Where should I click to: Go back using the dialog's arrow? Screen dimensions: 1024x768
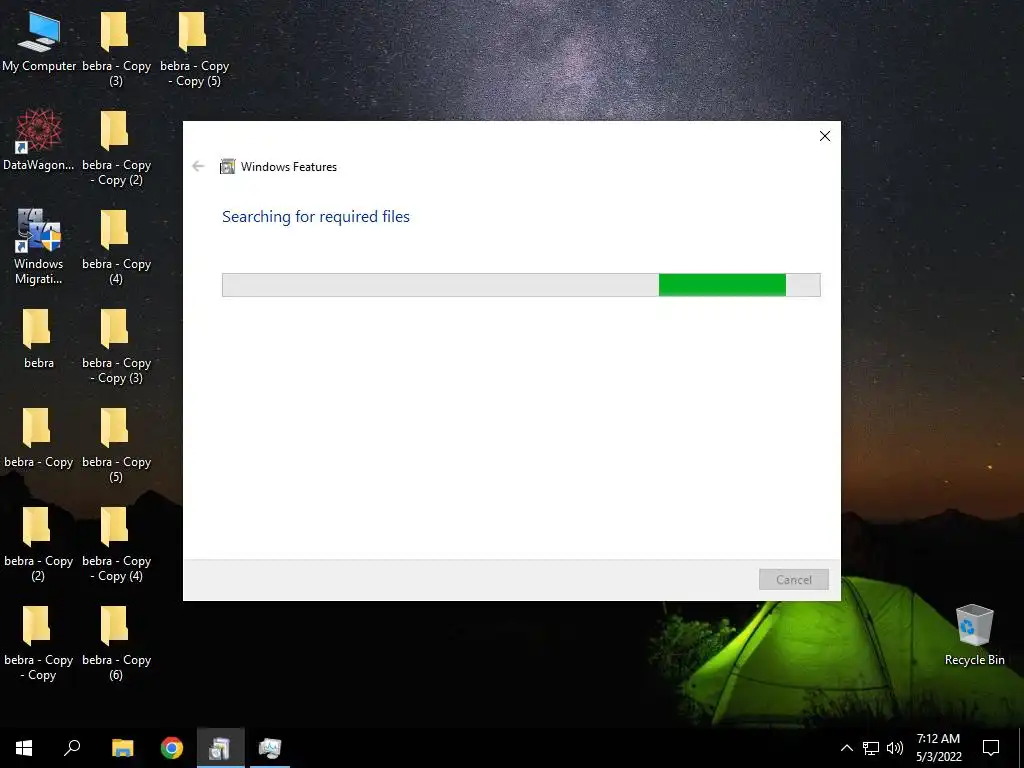click(x=198, y=167)
